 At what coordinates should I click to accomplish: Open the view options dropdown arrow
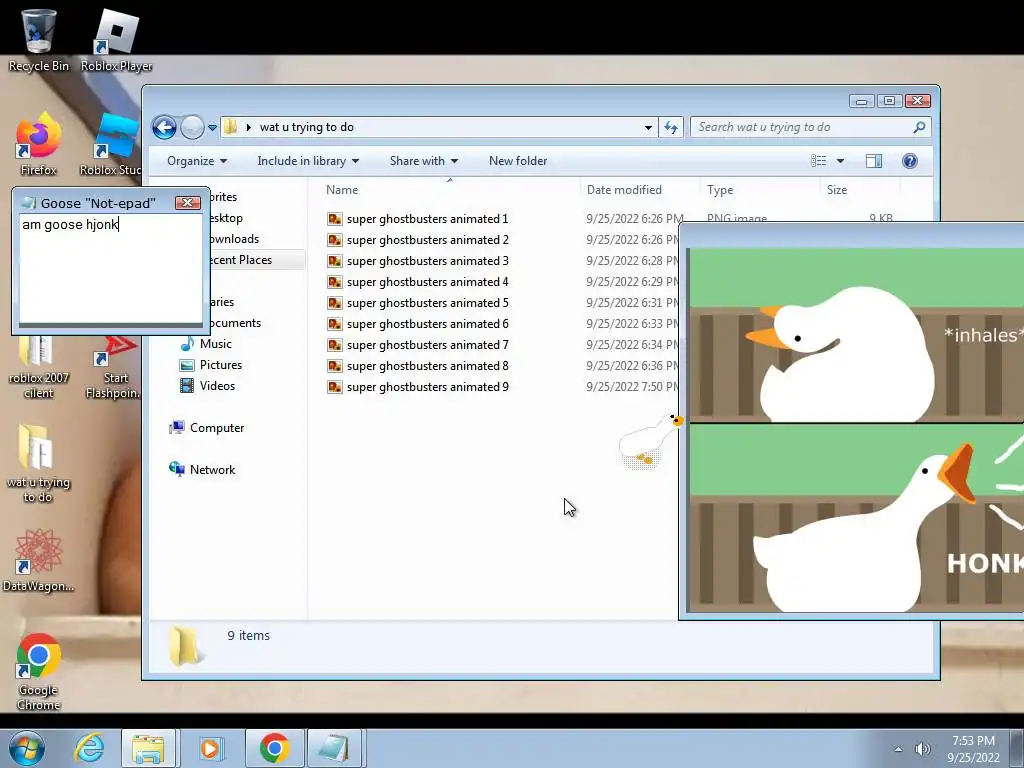click(840, 161)
